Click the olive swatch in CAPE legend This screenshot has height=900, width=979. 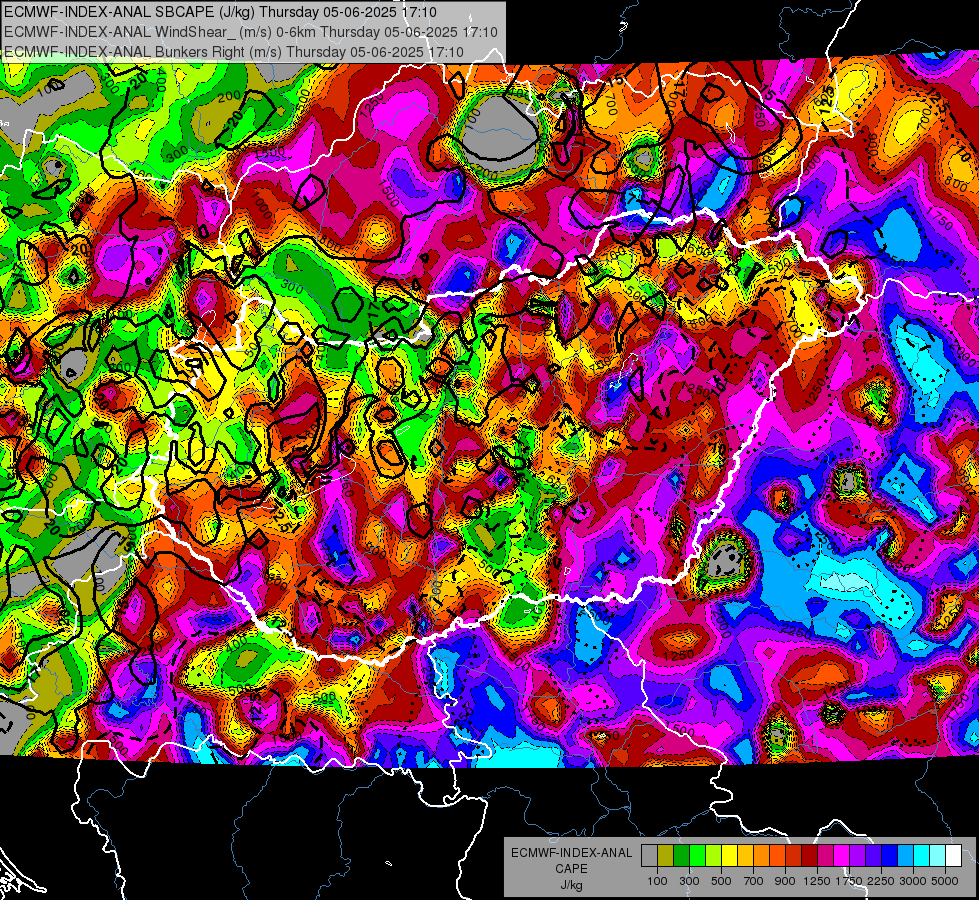[666, 855]
